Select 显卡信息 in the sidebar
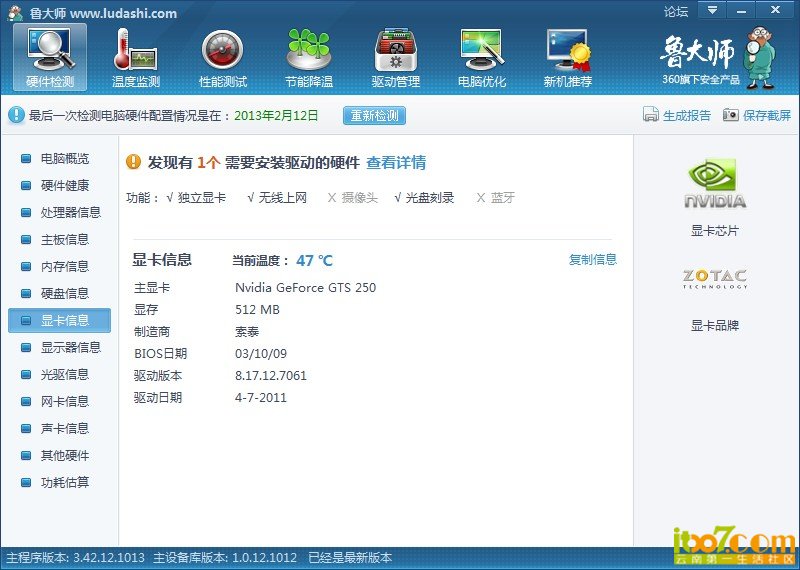800x570 pixels. click(59, 320)
